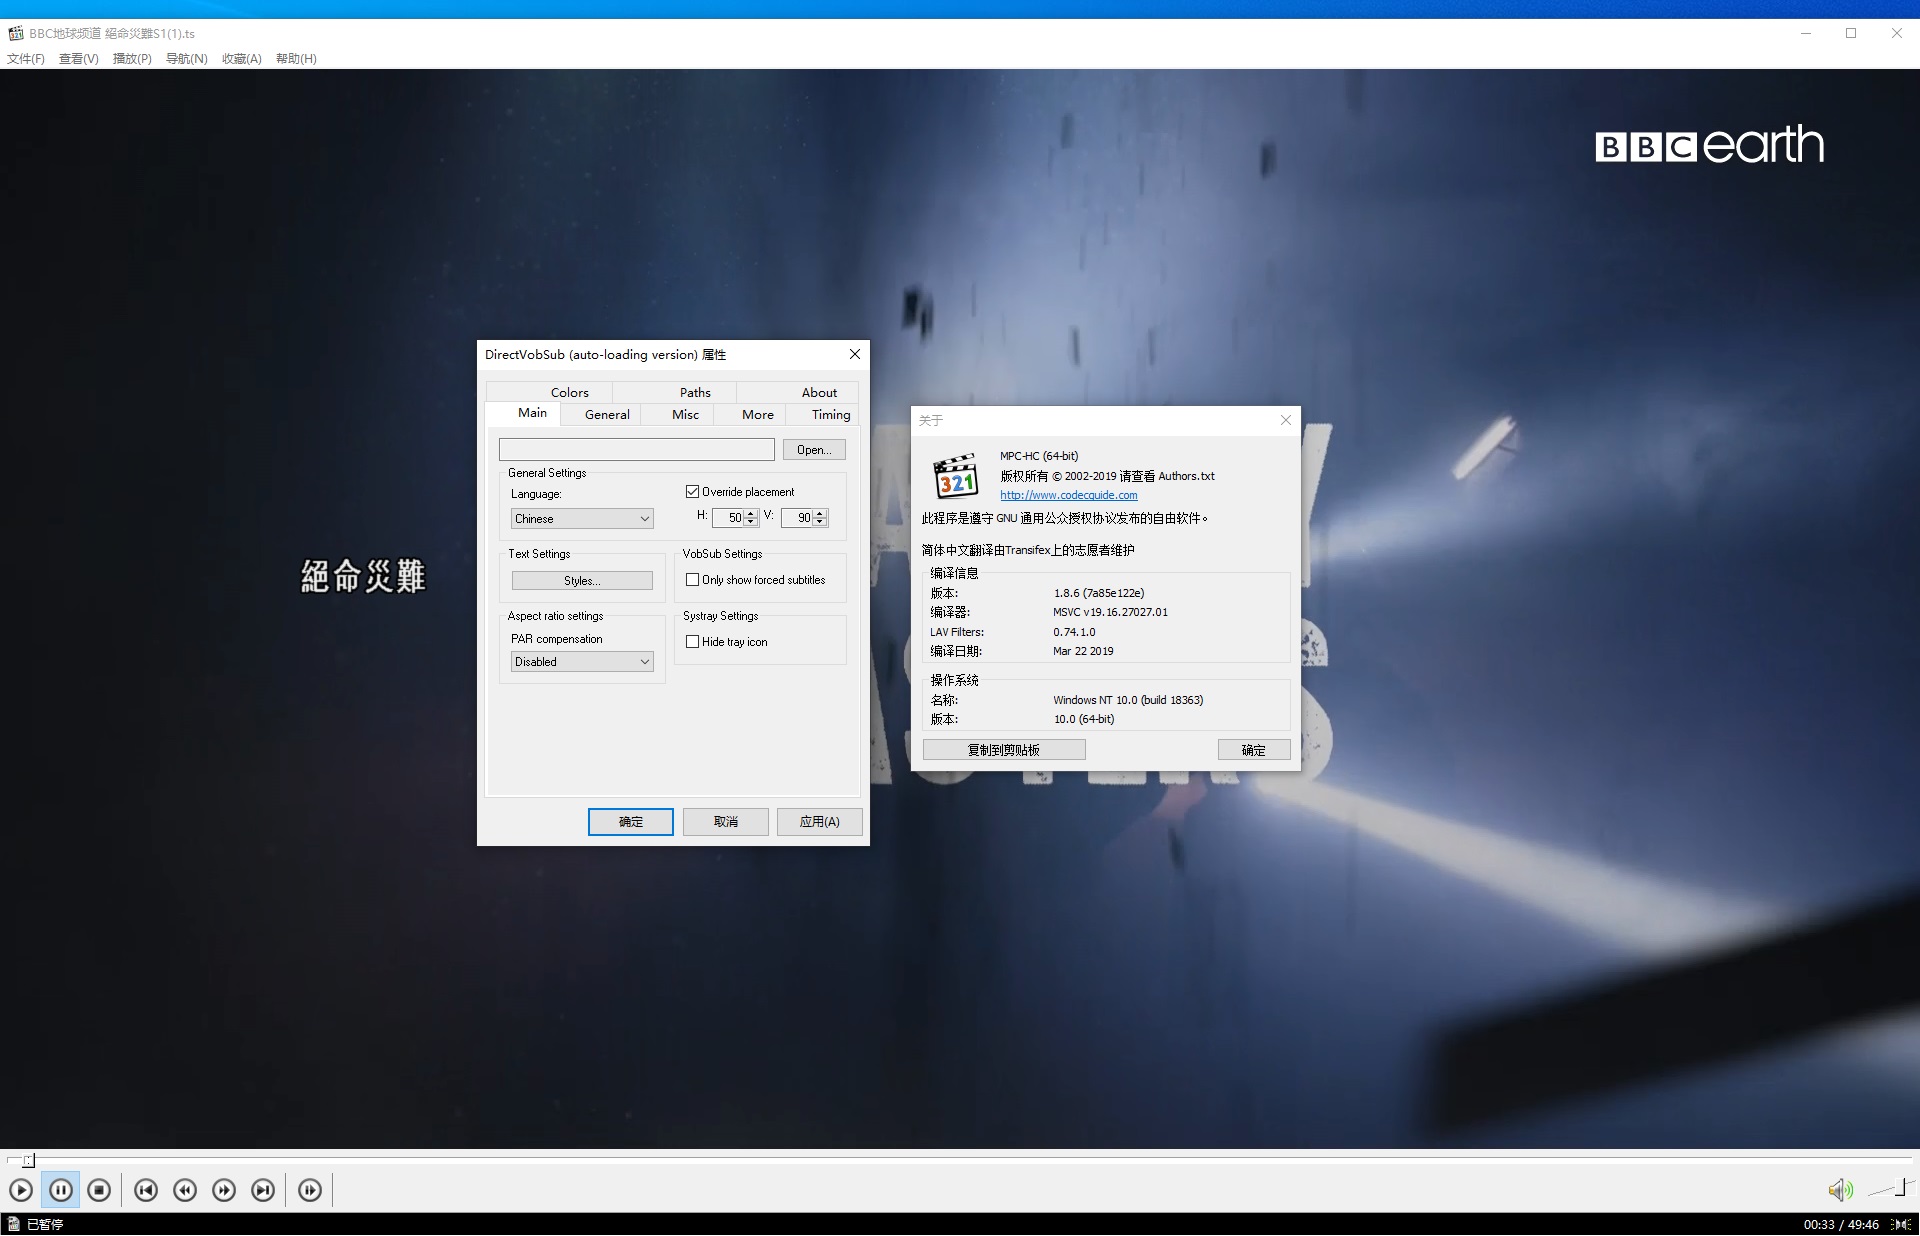Click the seek bar position marker
Viewport: 1920px width, 1236px height.
point(29,1161)
